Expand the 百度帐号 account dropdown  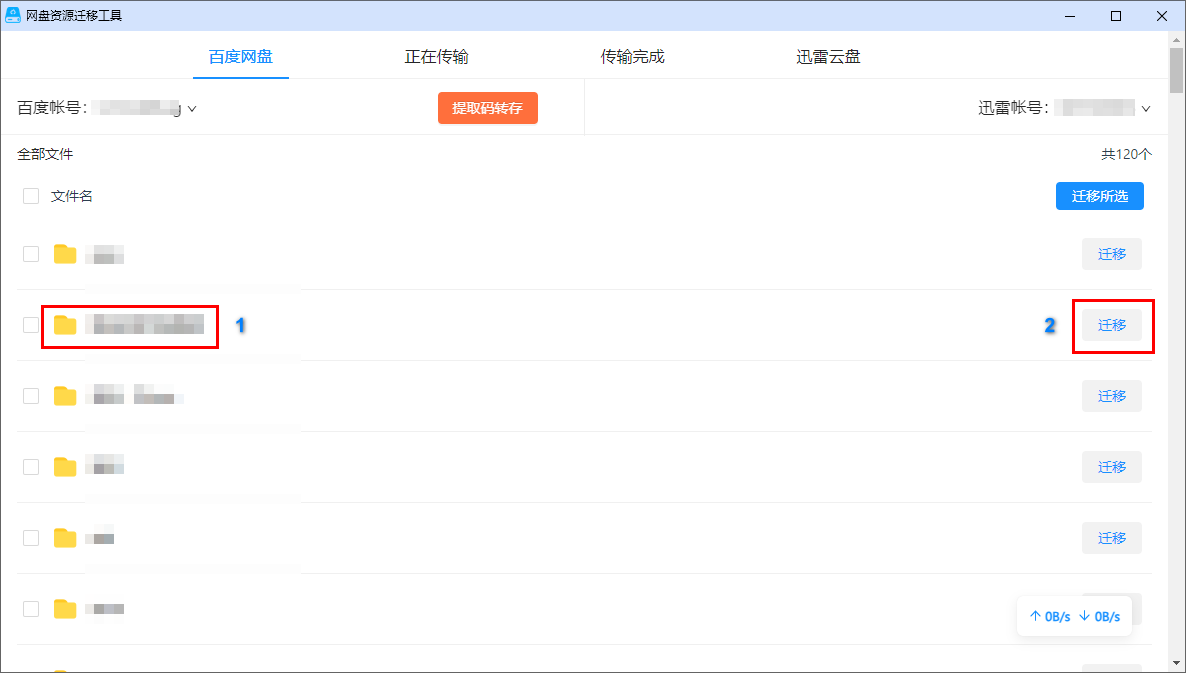[x=192, y=109]
